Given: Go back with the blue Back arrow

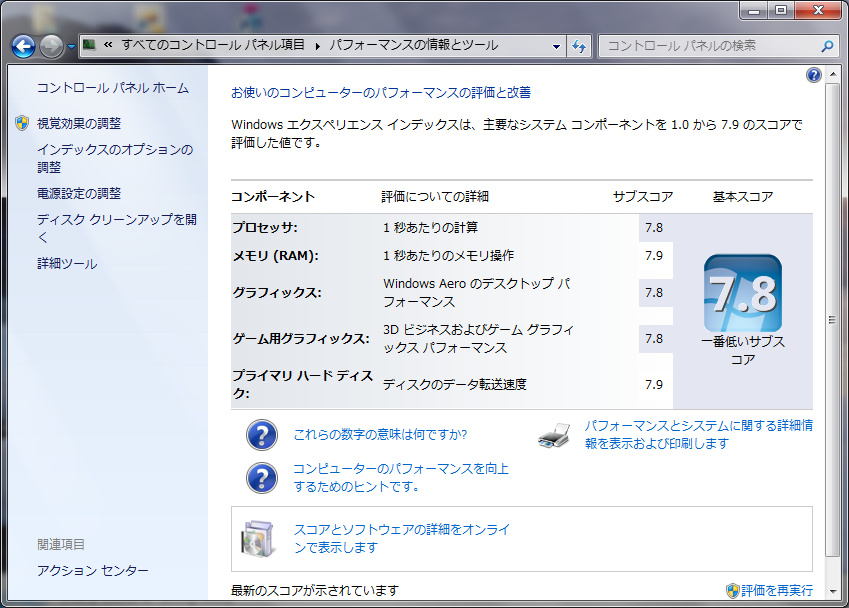Looking at the screenshot, I should coord(23,47).
